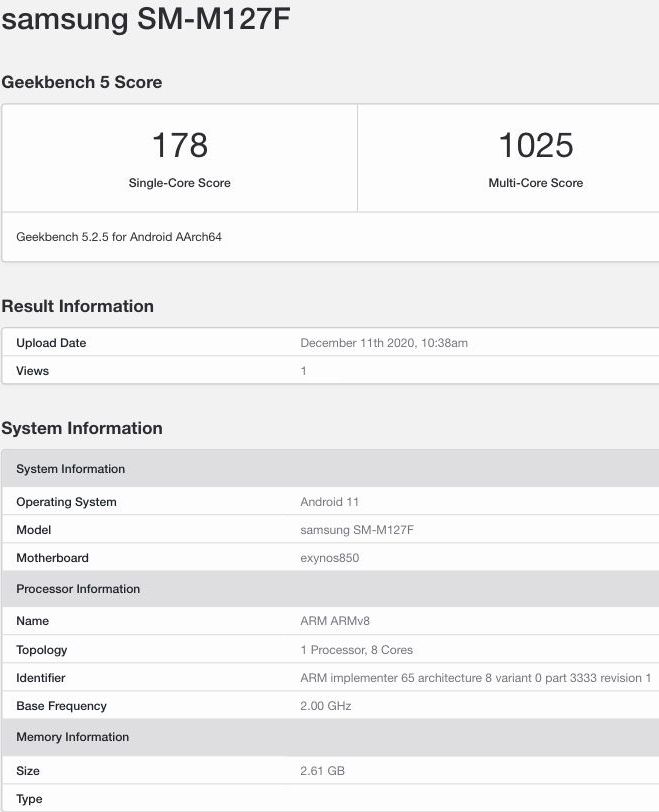Image resolution: width=659 pixels, height=812 pixels.
Task: Click the 2.00 GHz base frequency value
Action: (x=326, y=706)
